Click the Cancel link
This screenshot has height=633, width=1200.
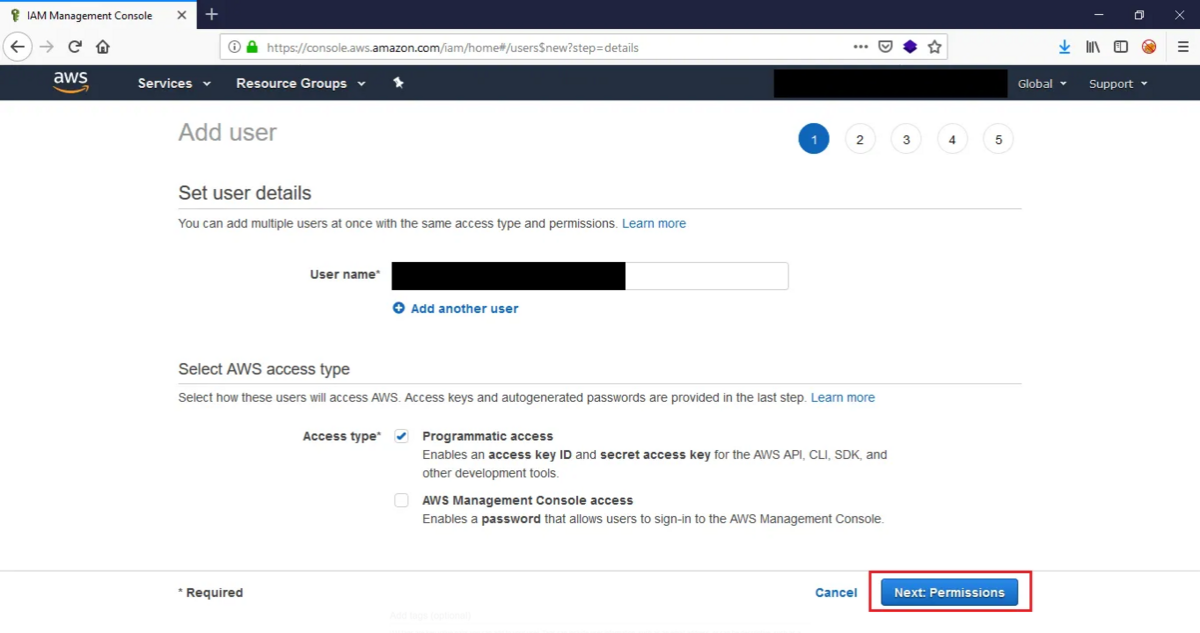[836, 592]
